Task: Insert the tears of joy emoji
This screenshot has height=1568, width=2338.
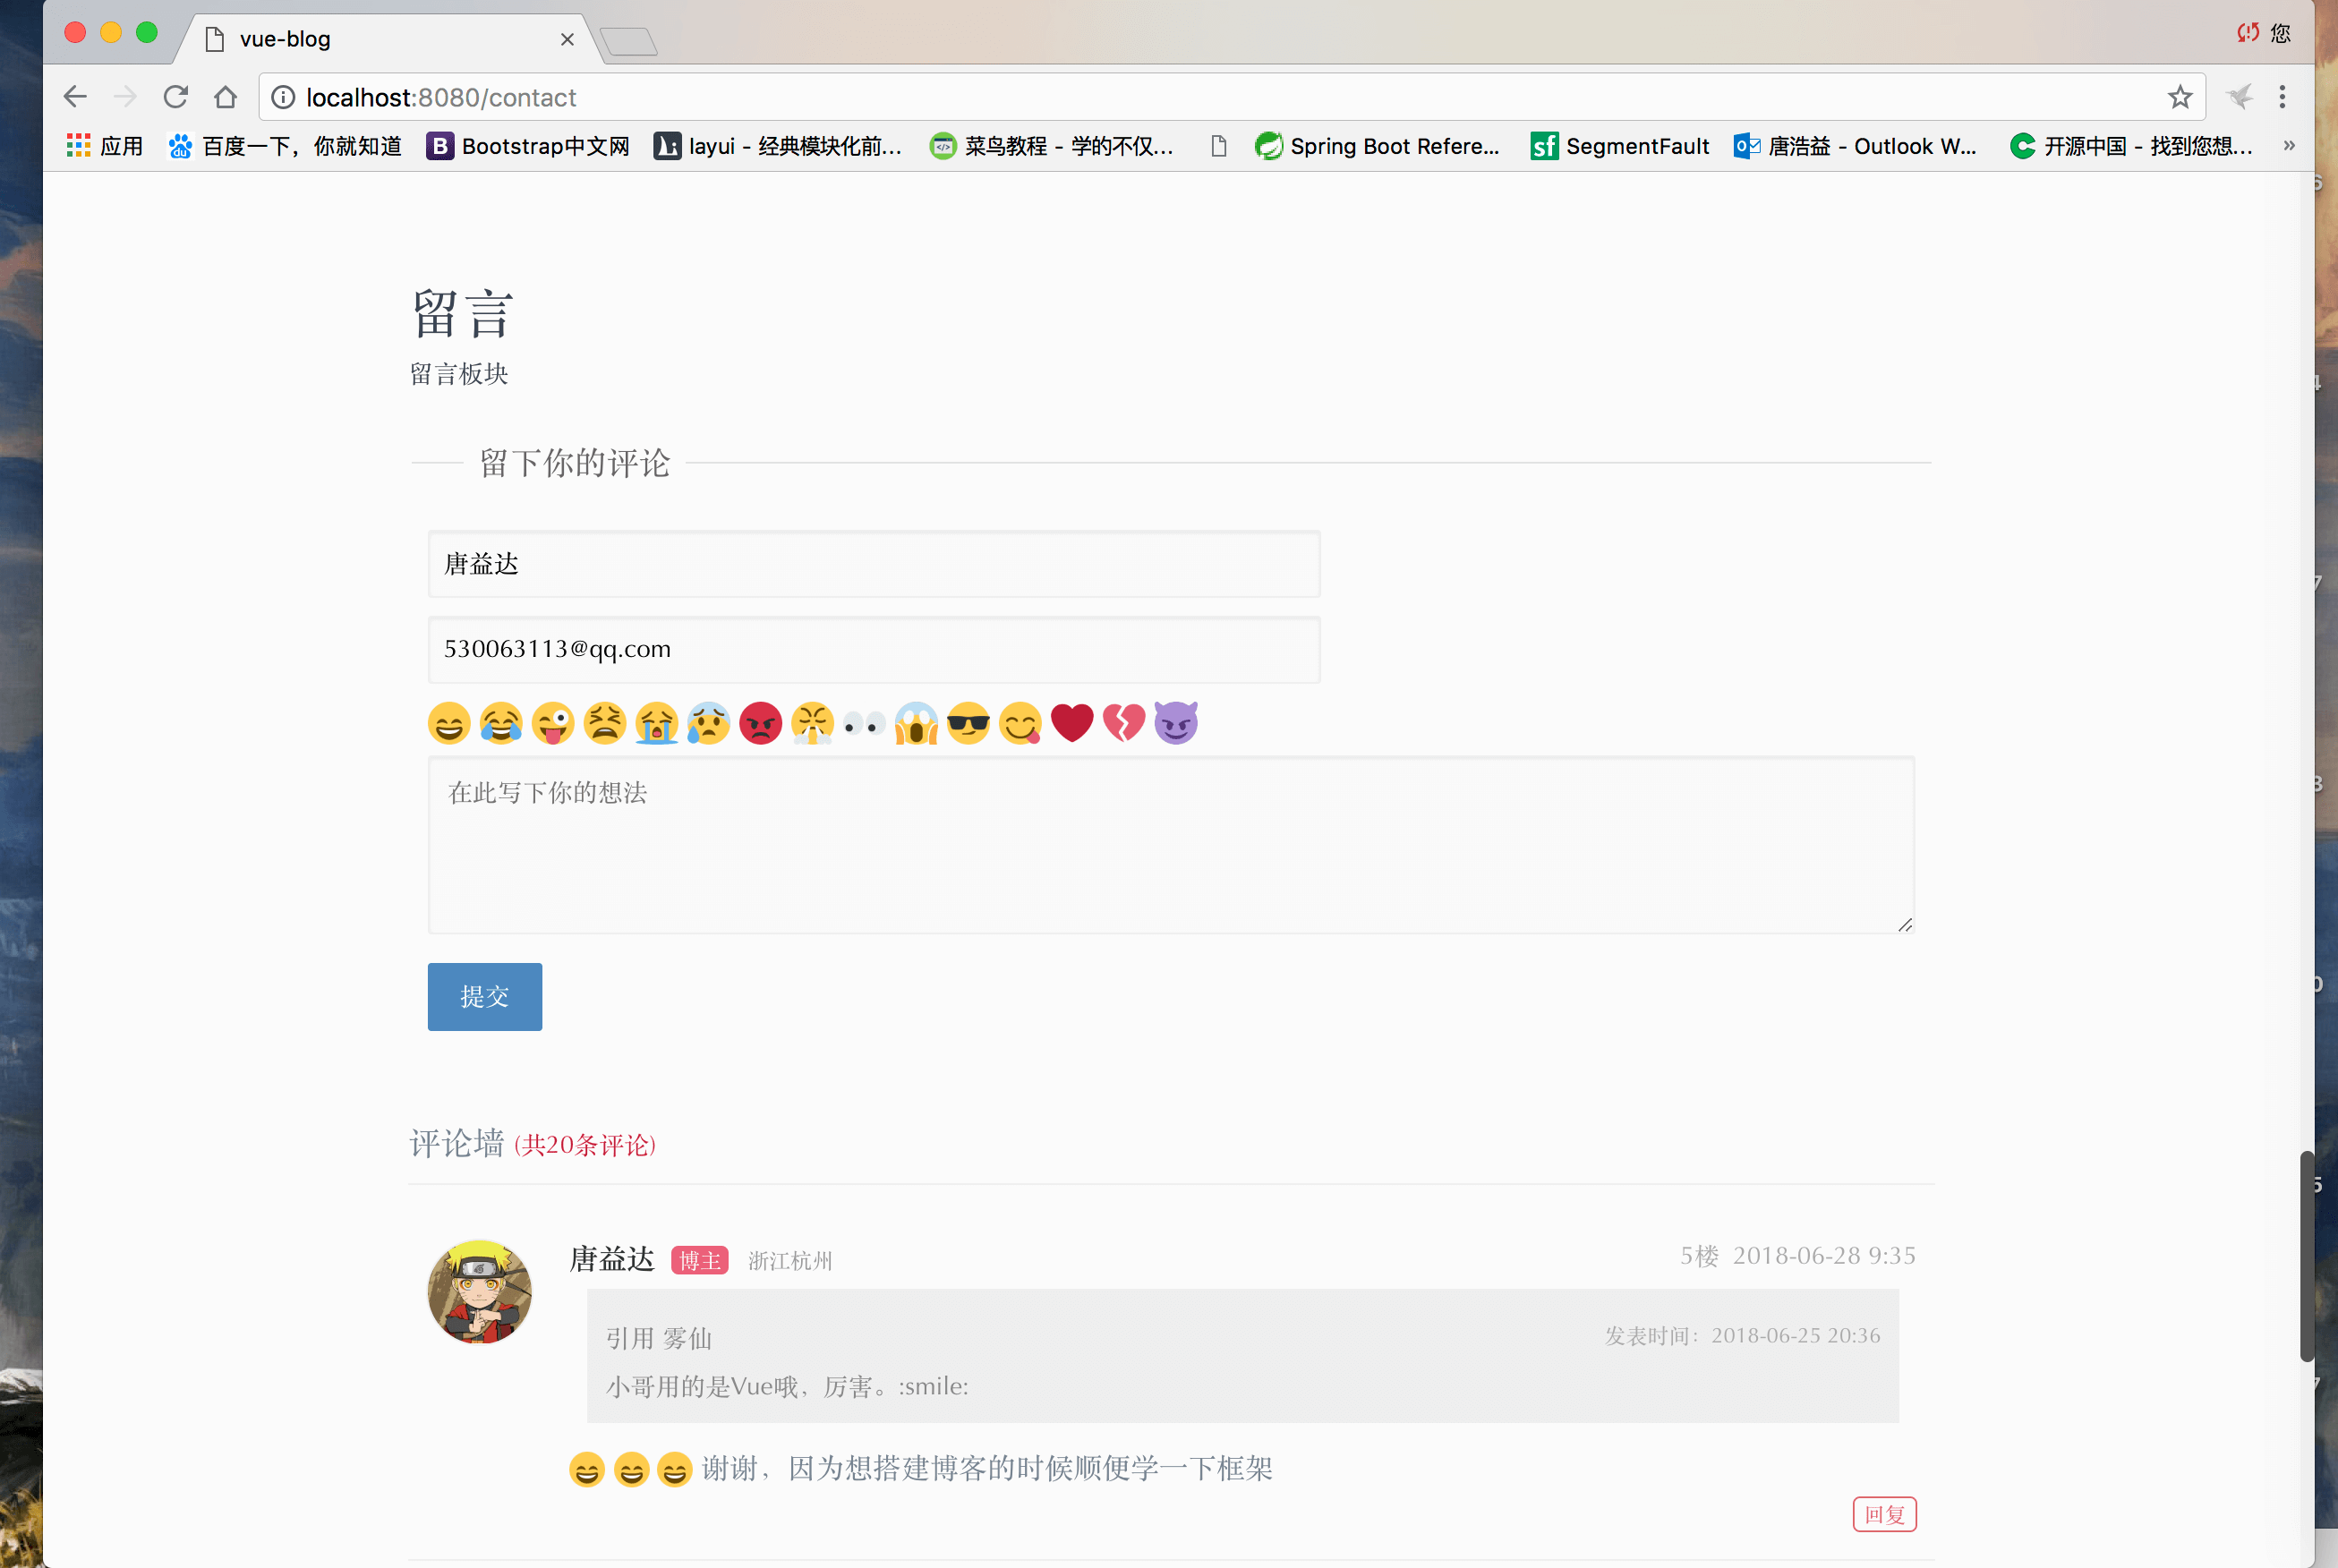Action: (x=501, y=723)
